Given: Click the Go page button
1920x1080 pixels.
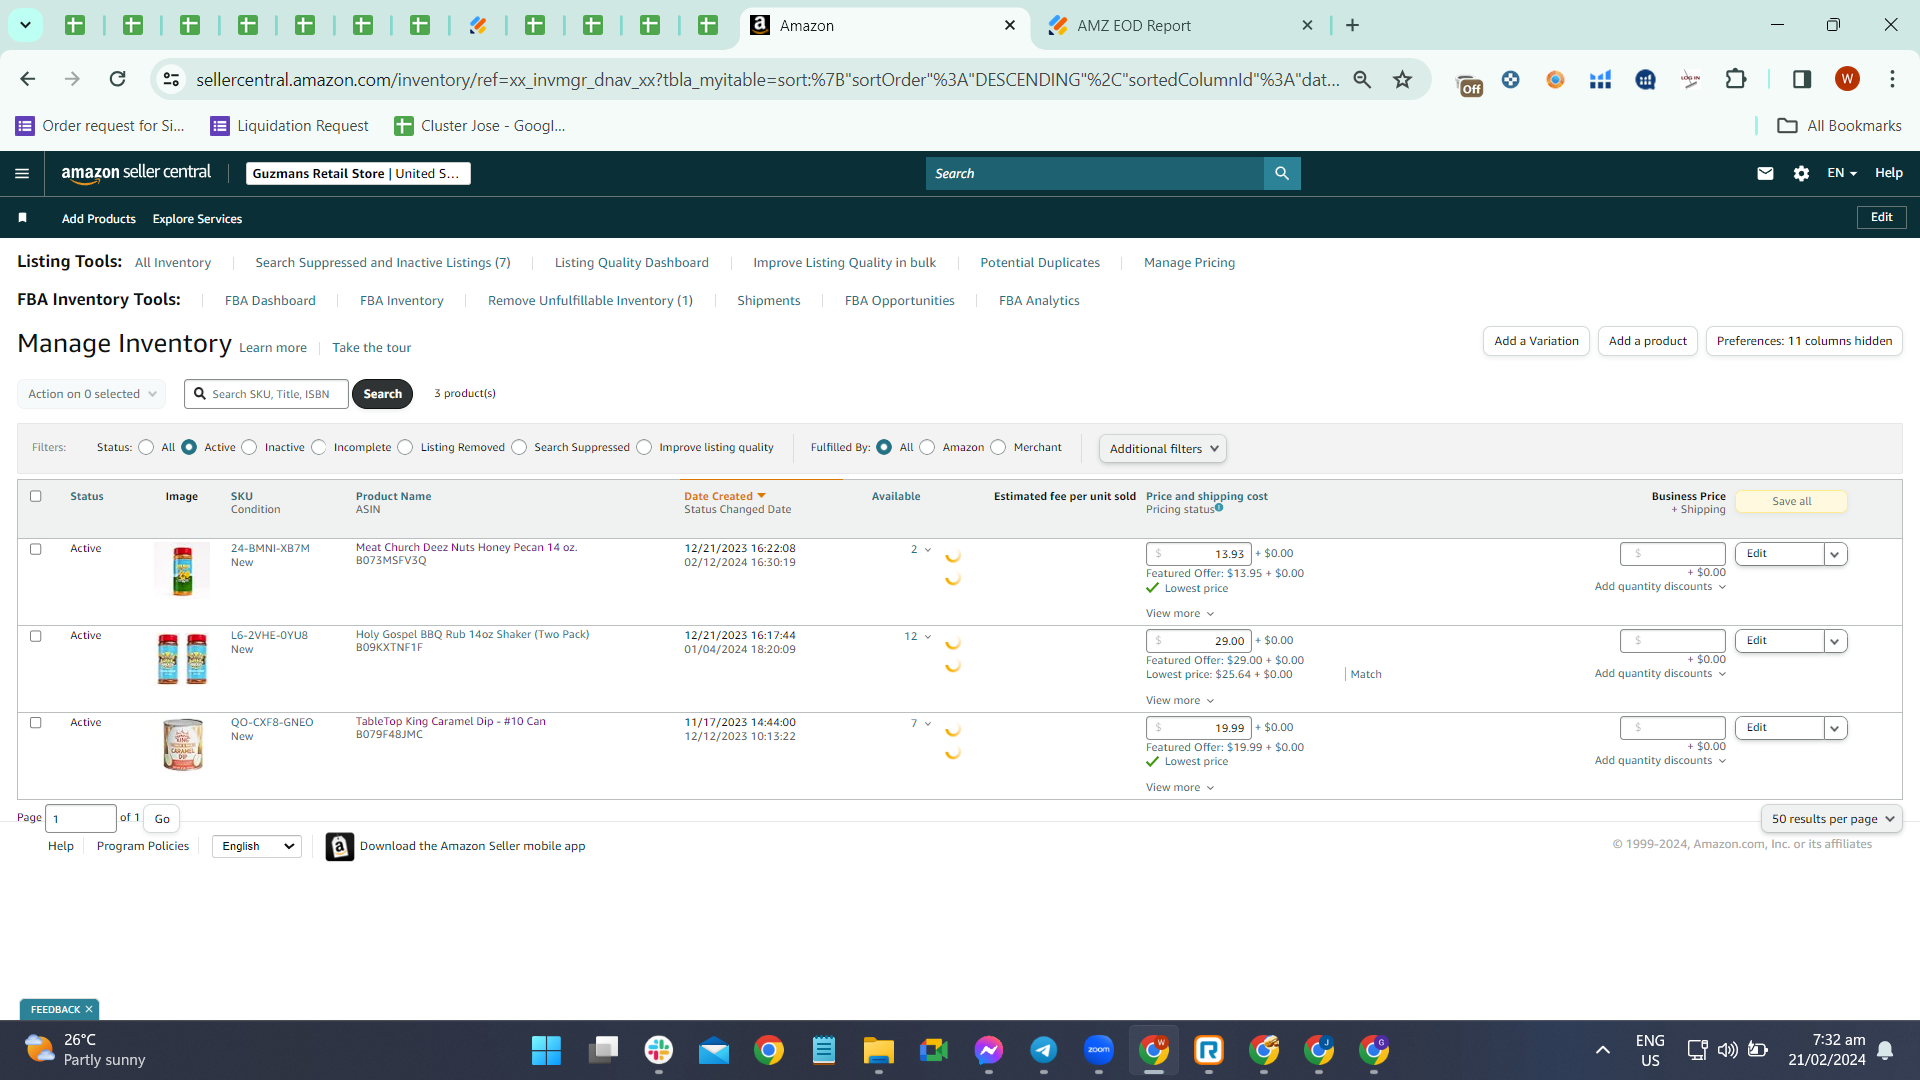Looking at the screenshot, I should point(162,819).
